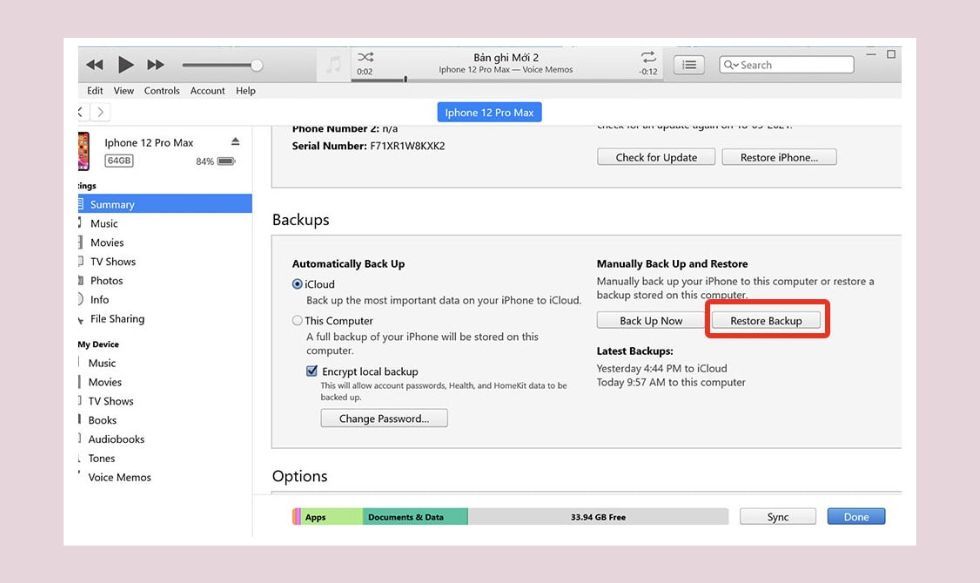
Task: Maximize the iTunes window
Action: click(x=891, y=54)
